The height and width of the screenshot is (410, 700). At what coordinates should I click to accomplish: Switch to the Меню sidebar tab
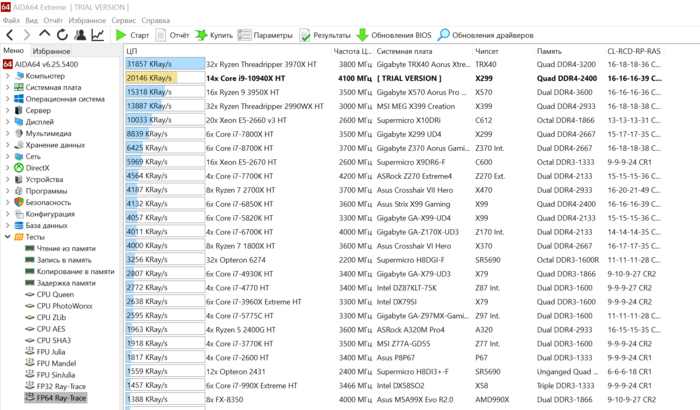14,50
